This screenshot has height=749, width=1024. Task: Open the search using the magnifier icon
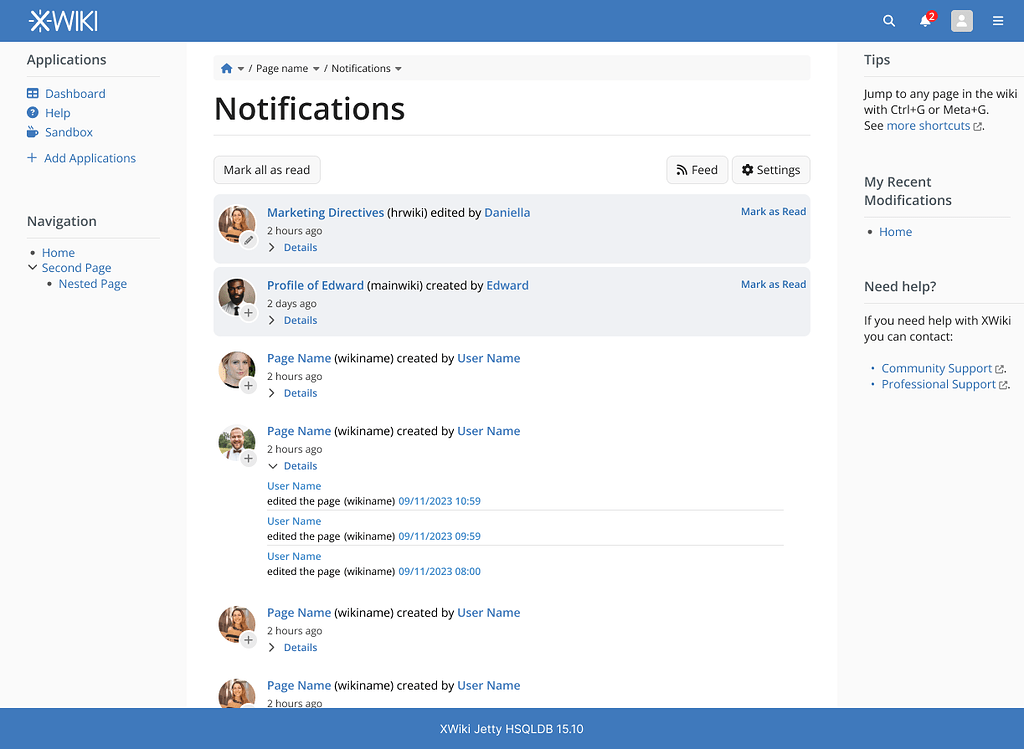888,20
